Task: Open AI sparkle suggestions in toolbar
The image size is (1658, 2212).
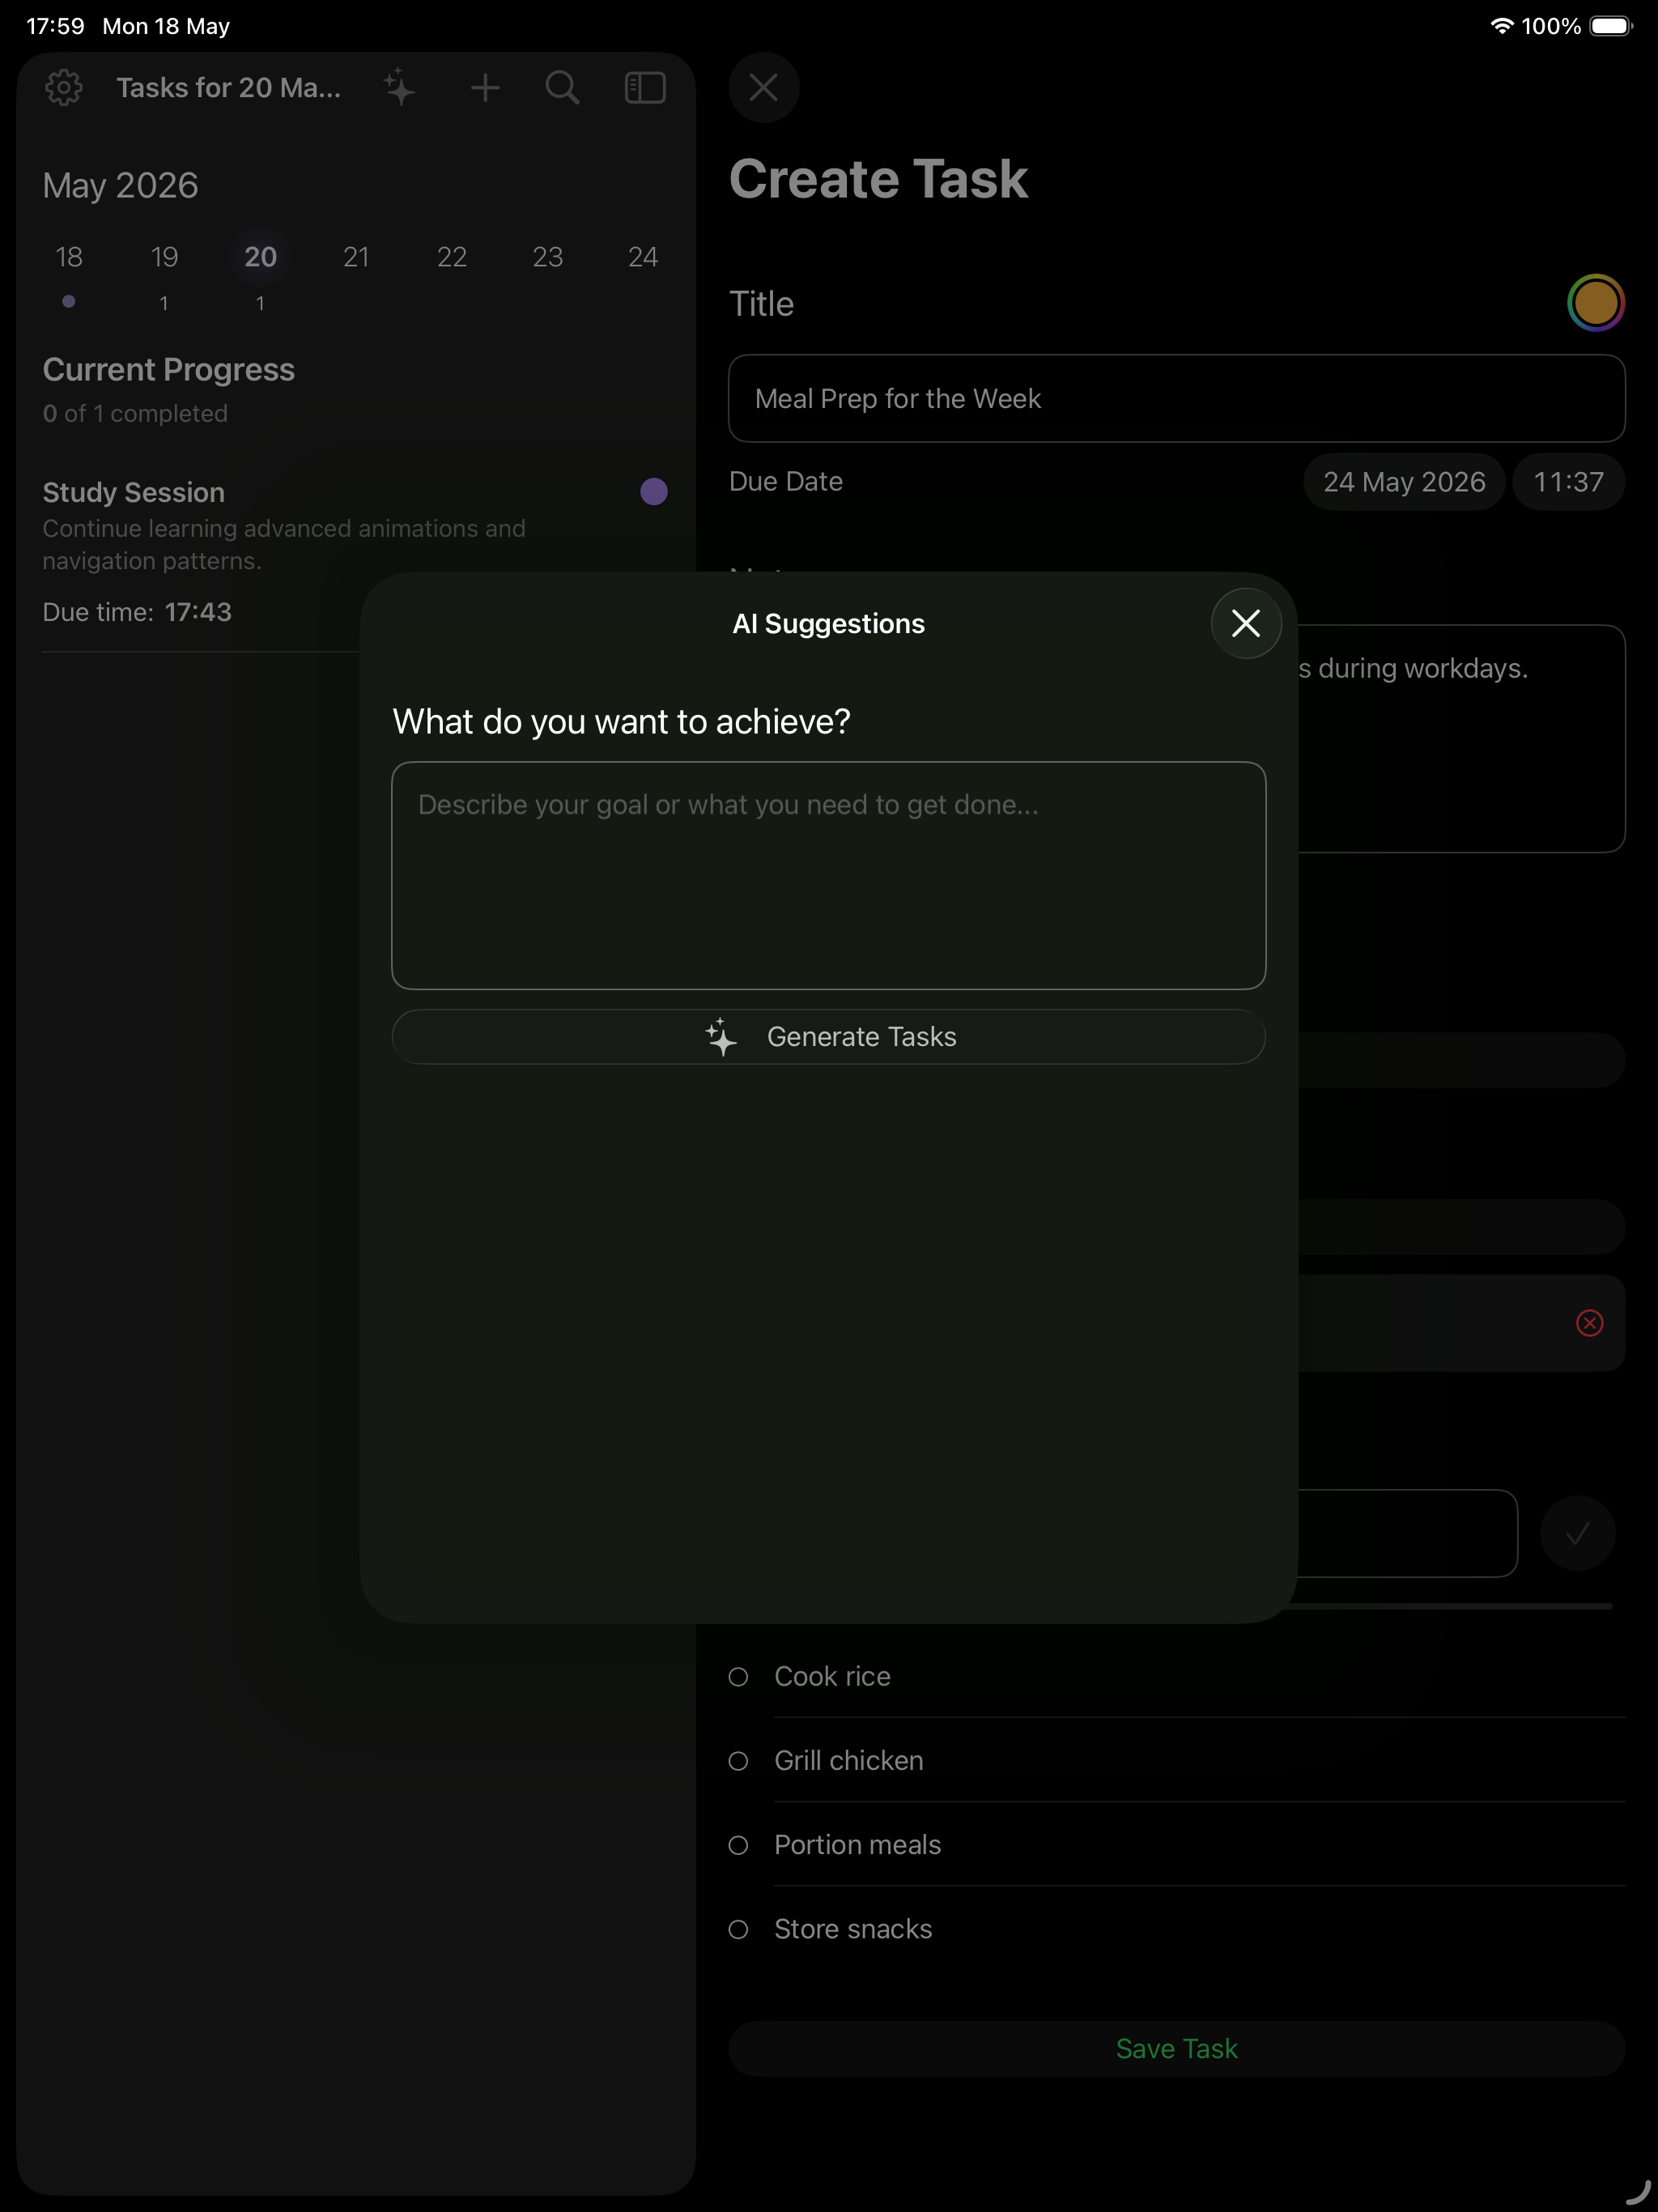Action: (x=400, y=88)
